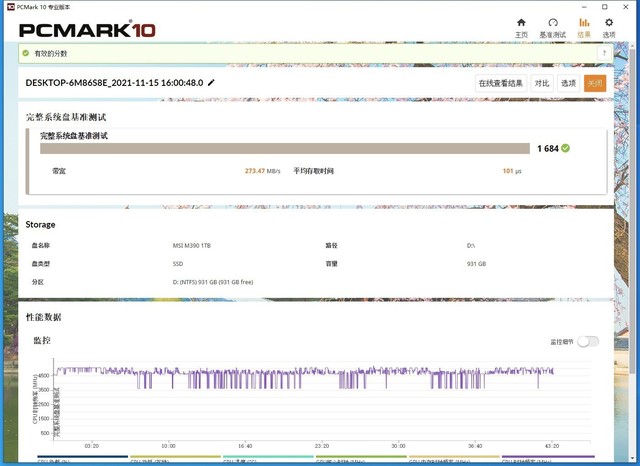Toggle the 监控细节 monitoring details switch
Image resolution: width=640 pixels, height=466 pixels.
click(x=588, y=342)
